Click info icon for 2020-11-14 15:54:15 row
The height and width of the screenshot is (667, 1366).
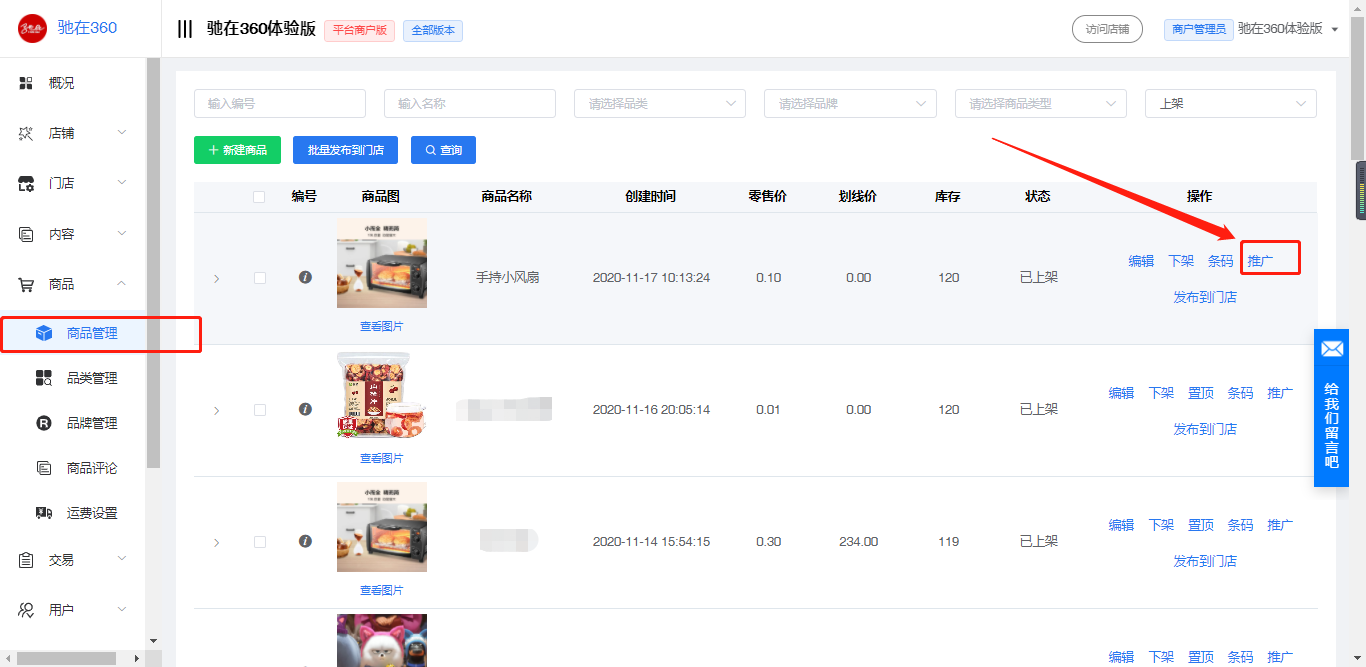pyautogui.click(x=305, y=541)
